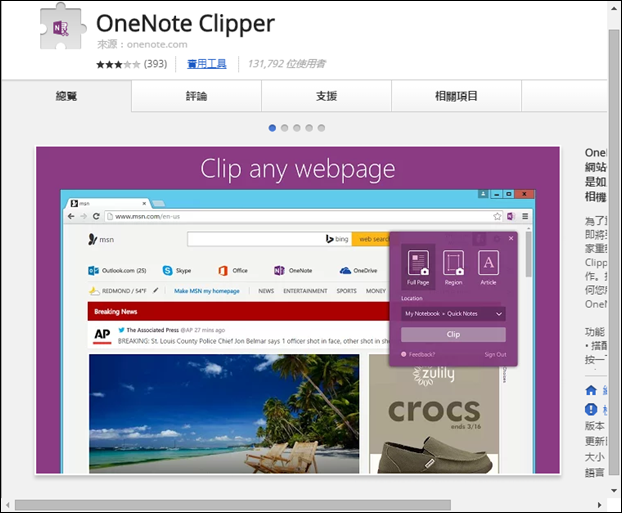Click the beach photo on msn
622x513 pixels.
[x=224, y=413]
